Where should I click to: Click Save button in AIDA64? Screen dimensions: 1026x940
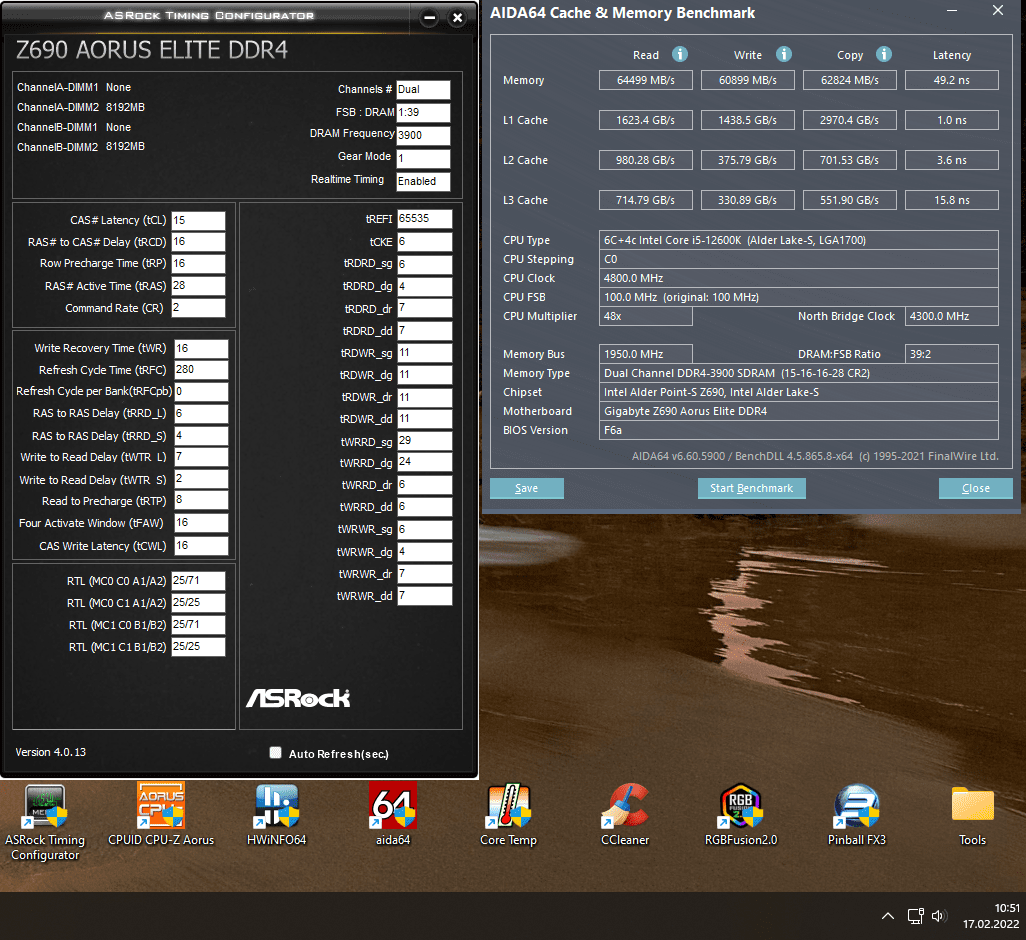click(x=527, y=488)
